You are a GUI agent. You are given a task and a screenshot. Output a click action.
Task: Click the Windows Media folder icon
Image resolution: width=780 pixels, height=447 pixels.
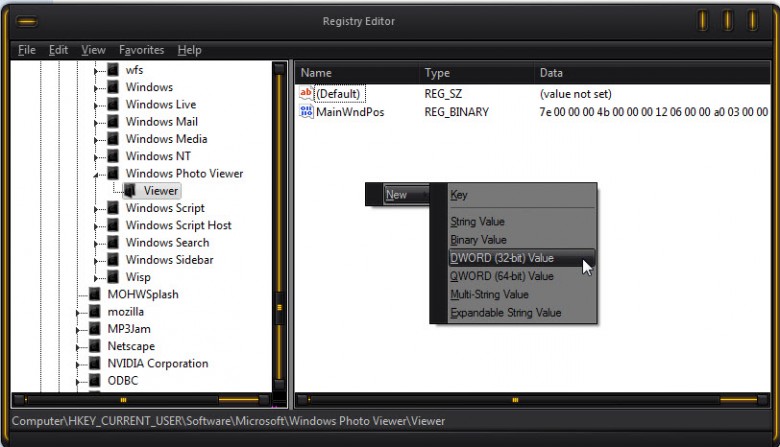113,139
